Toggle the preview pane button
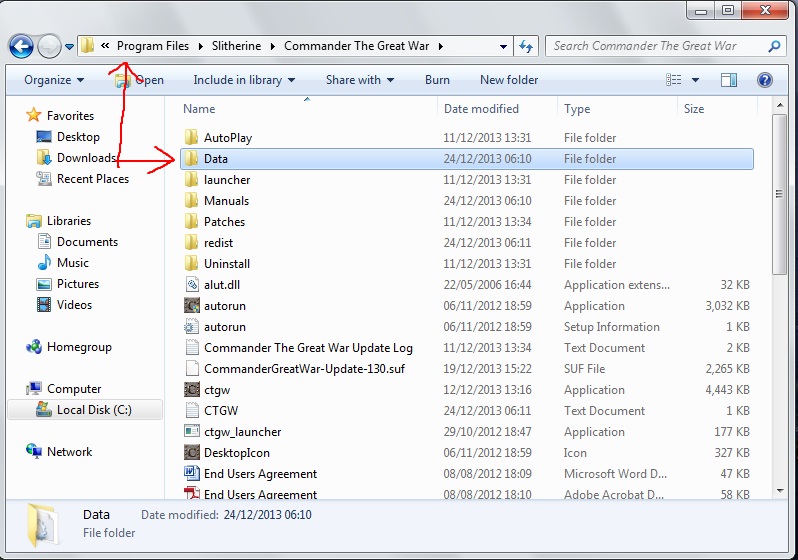This screenshot has height=560, width=798. point(729,80)
